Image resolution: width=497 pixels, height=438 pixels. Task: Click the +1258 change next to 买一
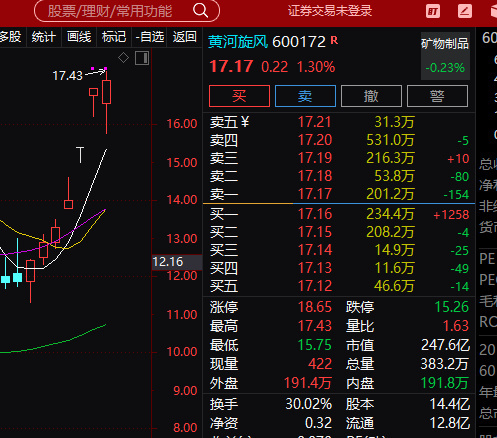[x=451, y=215]
